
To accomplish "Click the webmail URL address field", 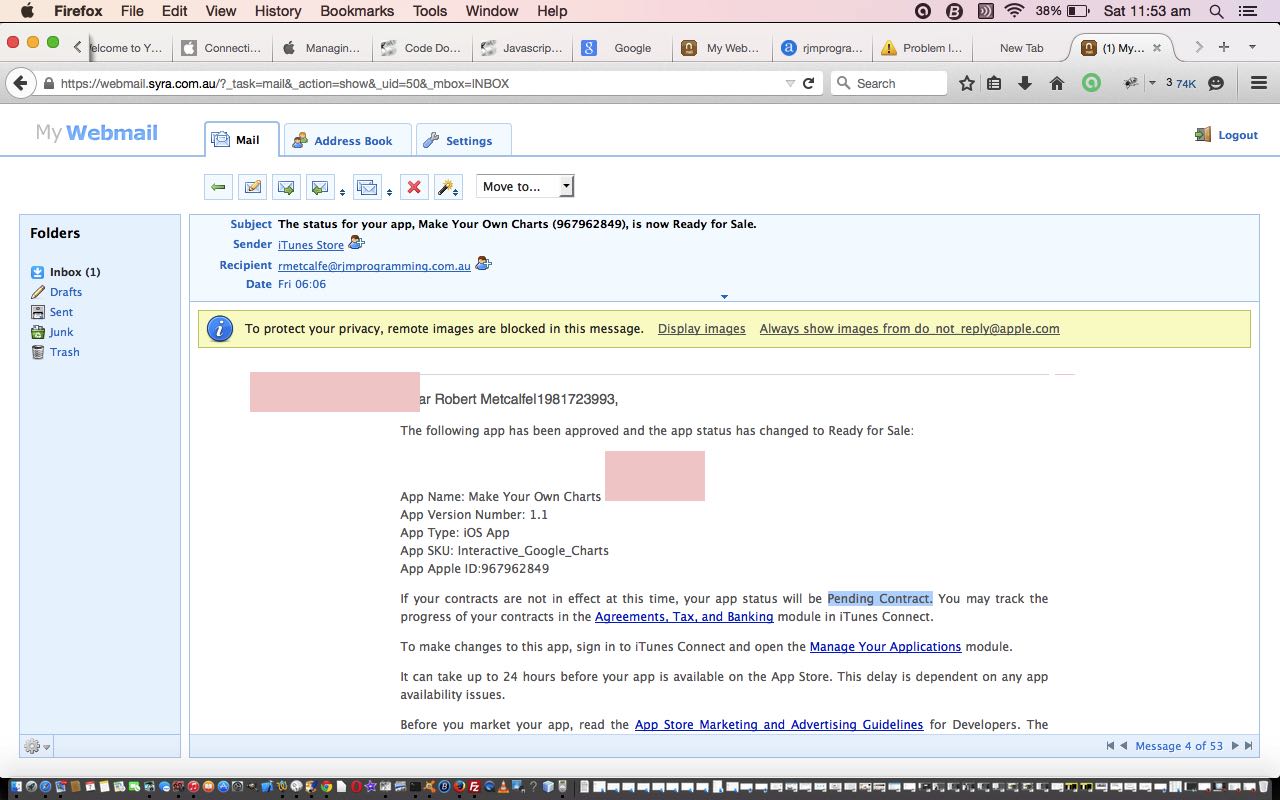I will (x=420, y=84).
